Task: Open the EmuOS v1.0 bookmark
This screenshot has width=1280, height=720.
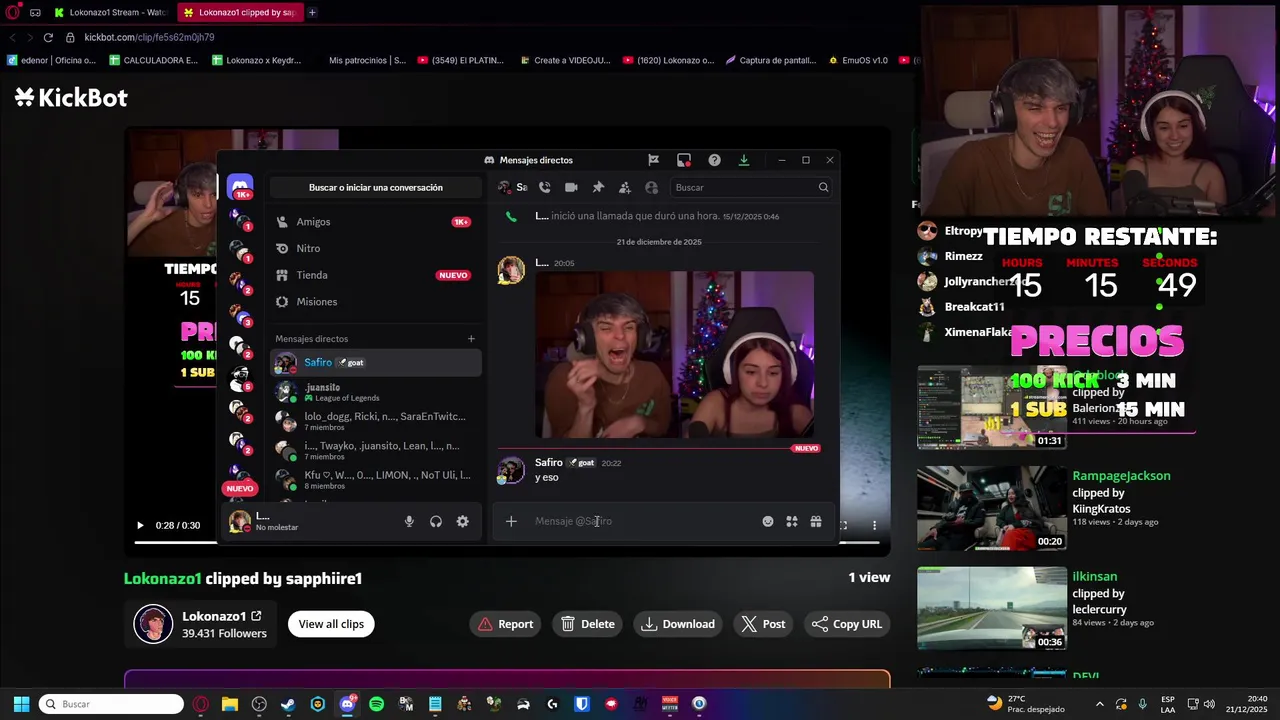Action: tap(858, 60)
